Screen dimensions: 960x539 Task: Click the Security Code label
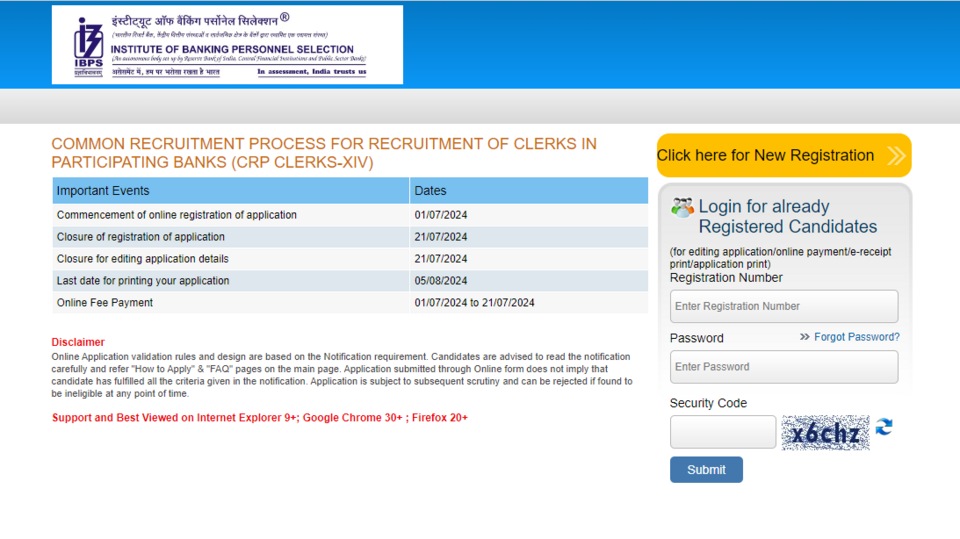coord(708,403)
